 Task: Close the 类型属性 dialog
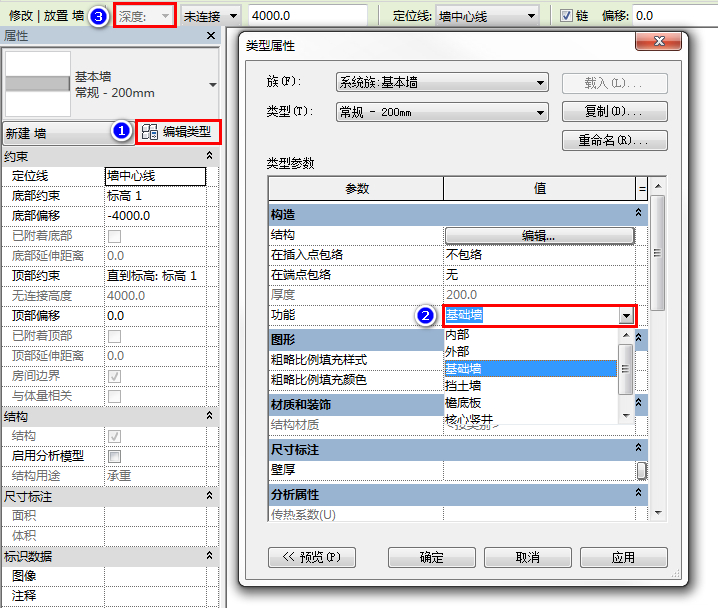click(658, 41)
